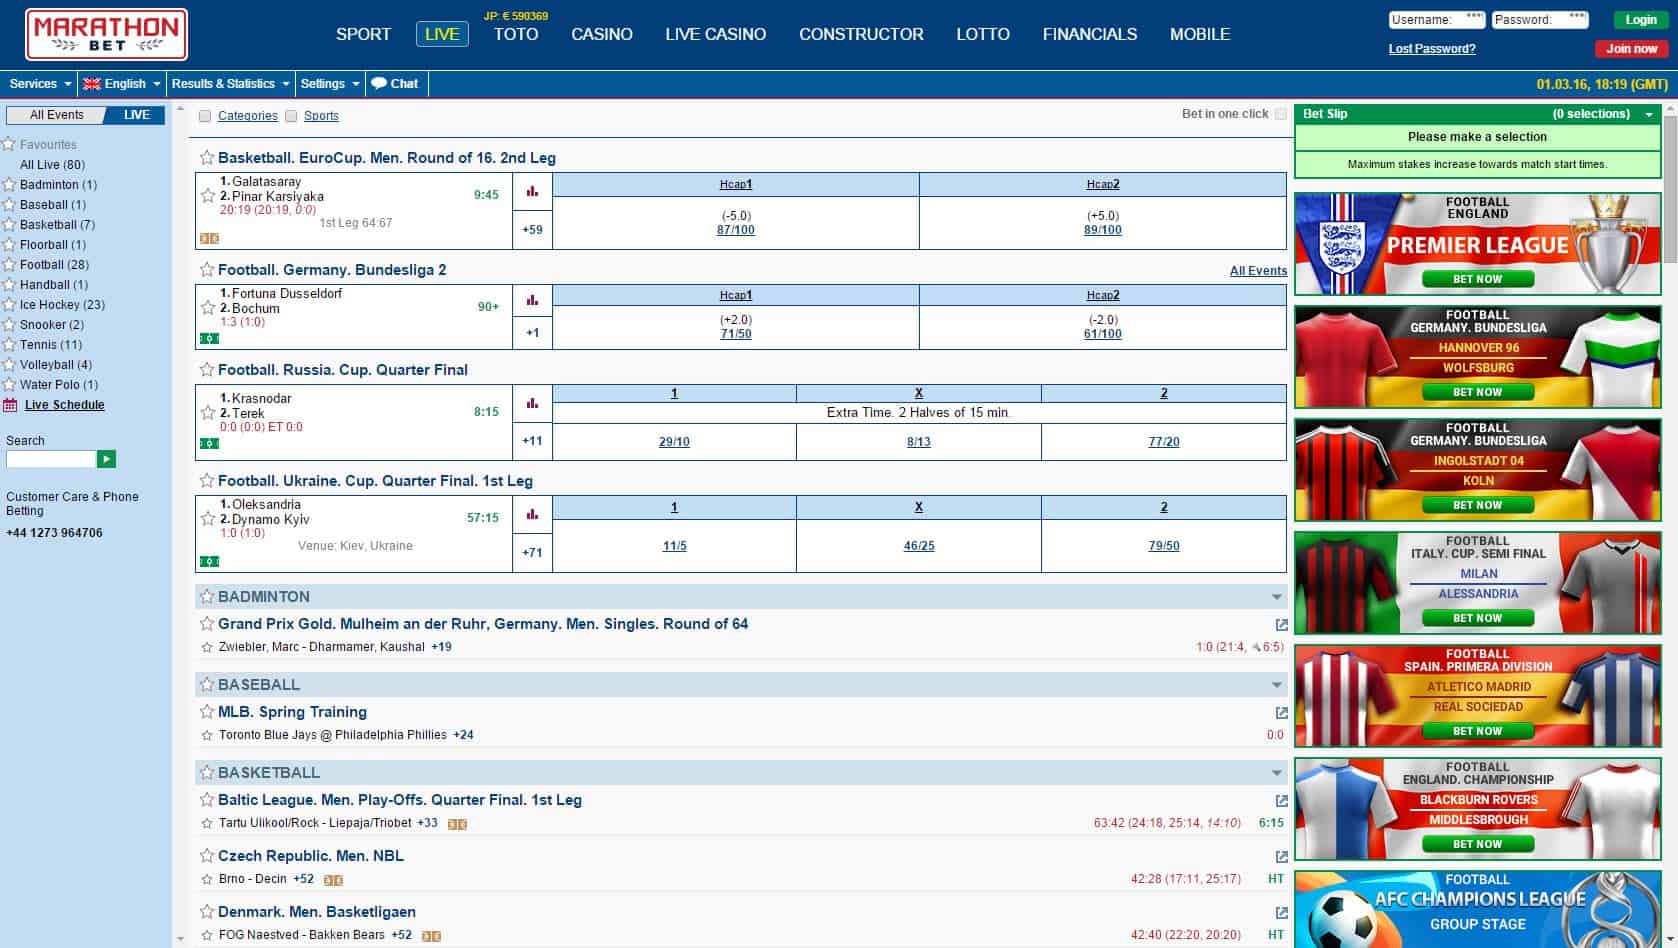Collapse the BASEBALL section arrow
The image size is (1678, 948).
pyautogui.click(x=1277, y=685)
